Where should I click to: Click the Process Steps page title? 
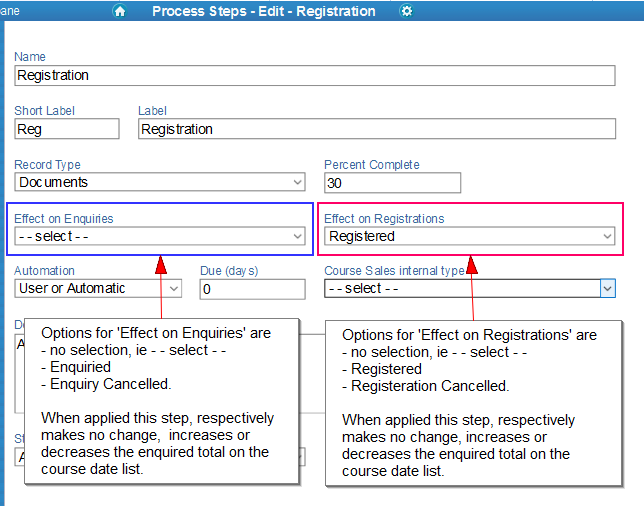pyautogui.click(x=264, y=11)
